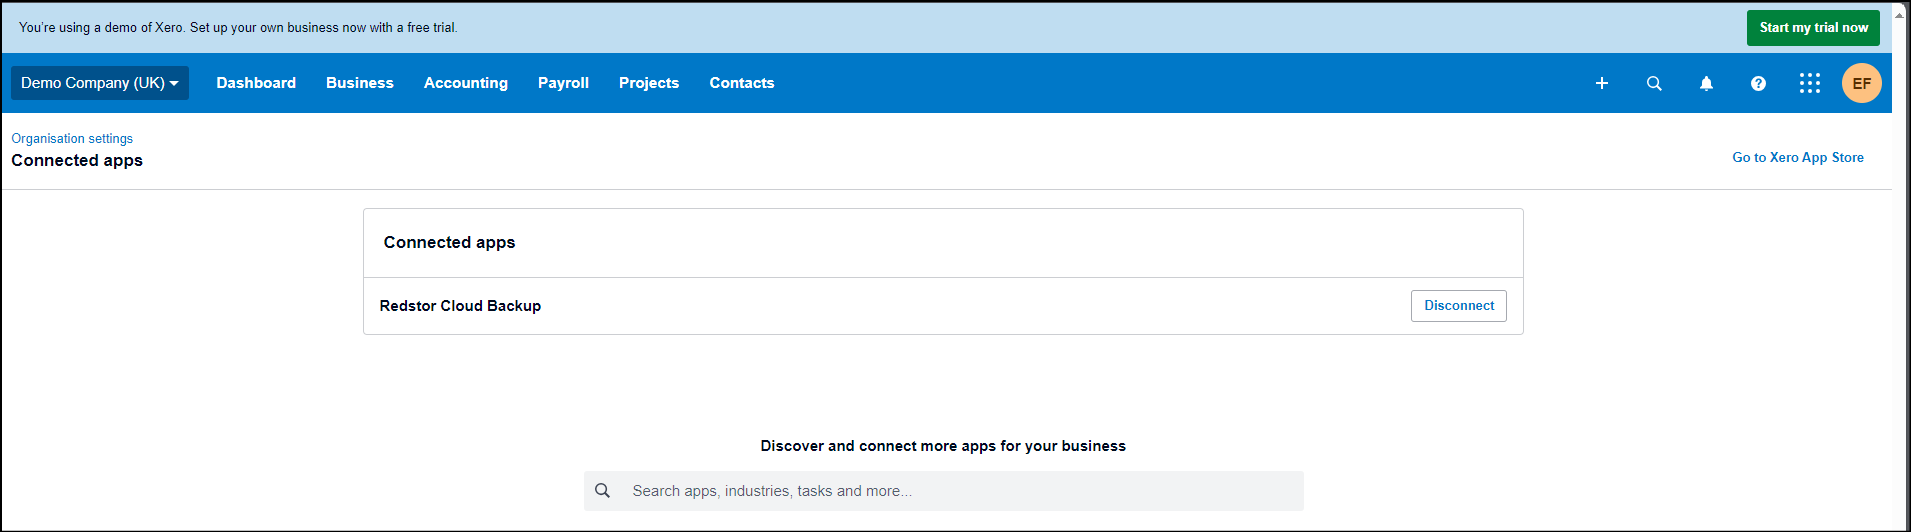Open the Dashboard menu item
1911x532 pixels.
point(256,83)
